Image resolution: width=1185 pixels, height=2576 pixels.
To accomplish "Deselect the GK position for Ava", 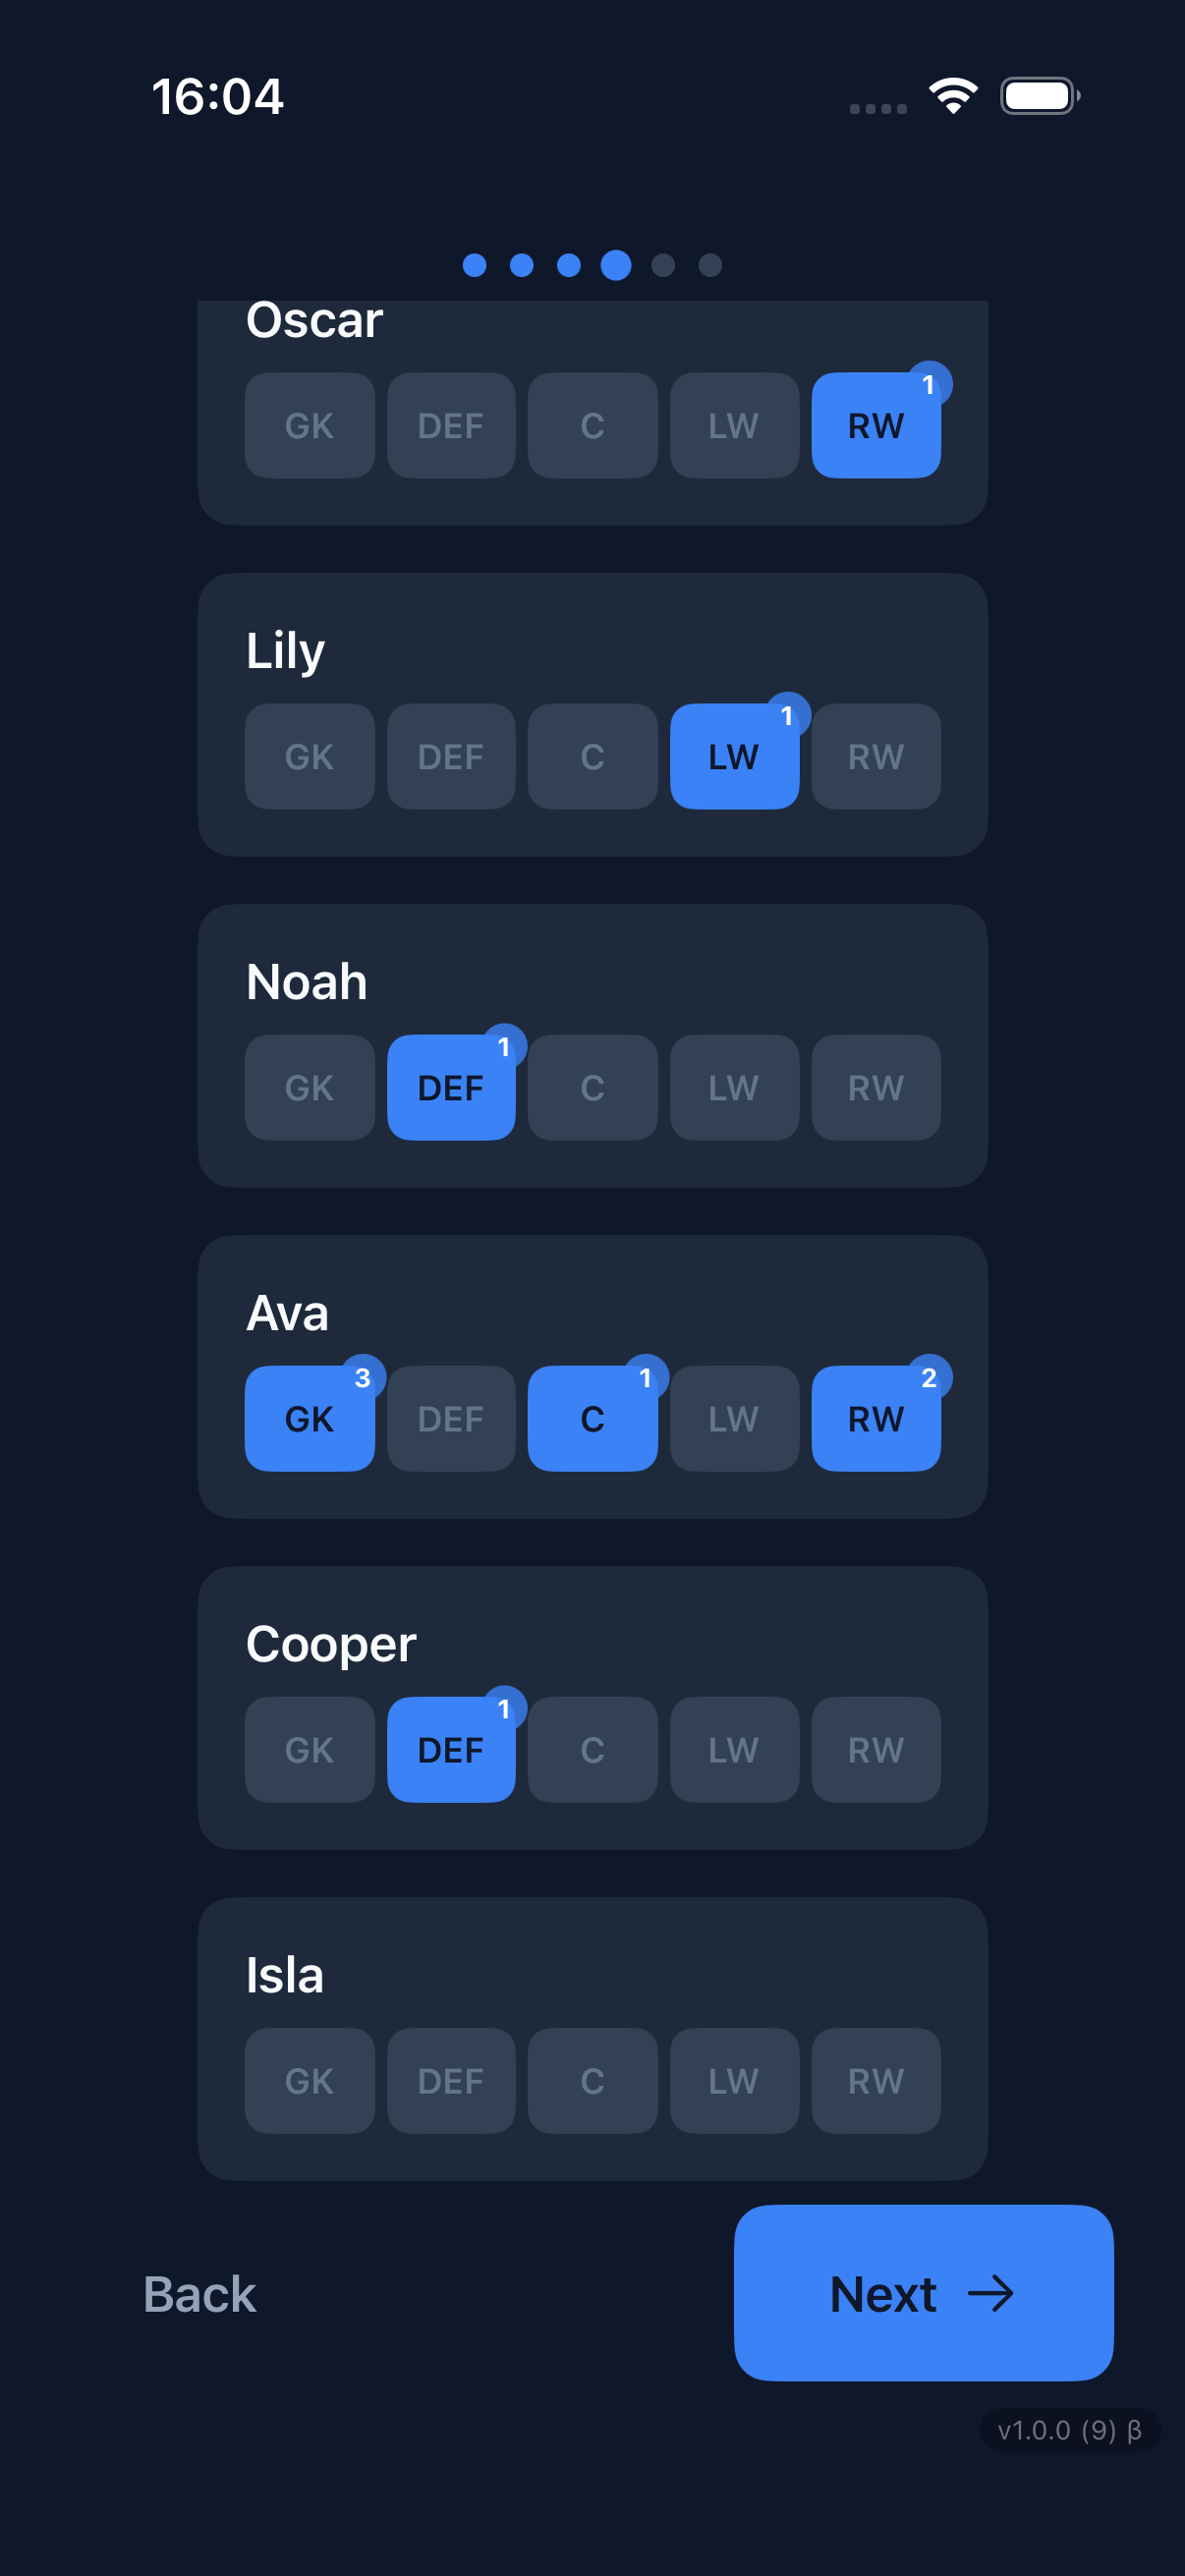I will pos(309,1419).
